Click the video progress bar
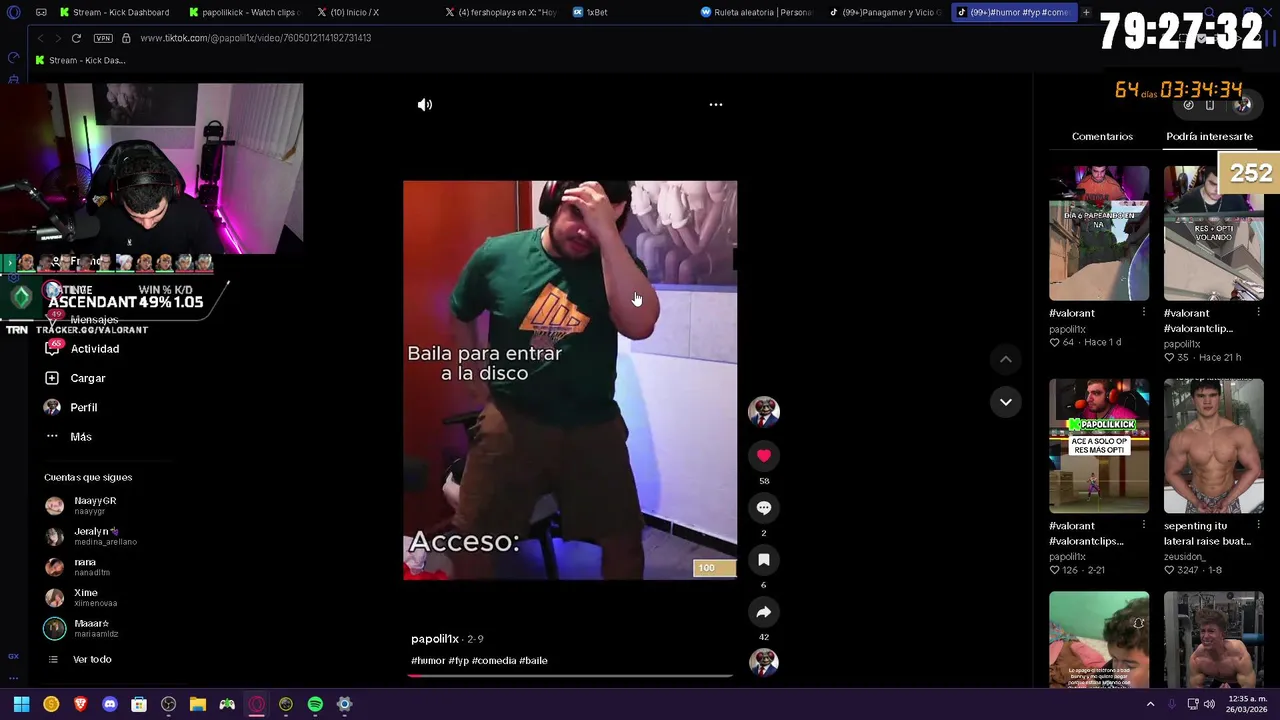 pos(570,676)
